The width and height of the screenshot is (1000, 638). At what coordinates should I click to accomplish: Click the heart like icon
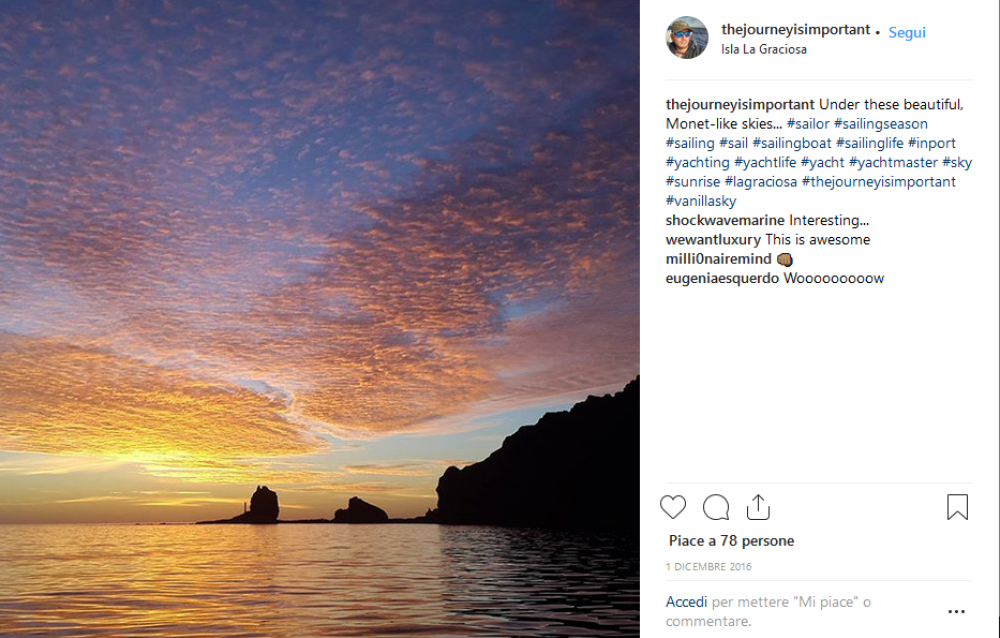(673, 507)
